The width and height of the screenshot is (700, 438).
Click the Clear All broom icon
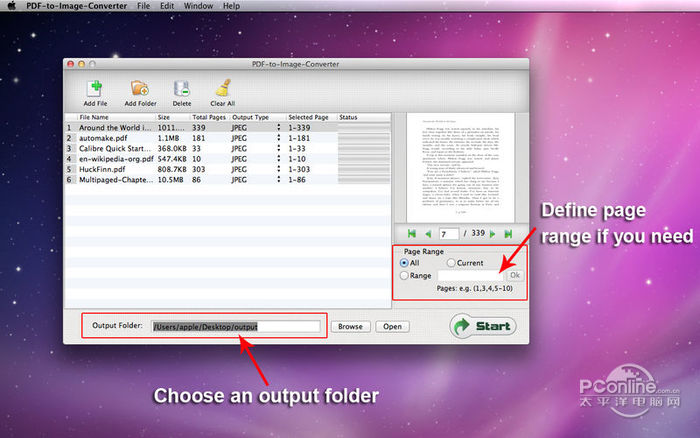coord(223,88)
